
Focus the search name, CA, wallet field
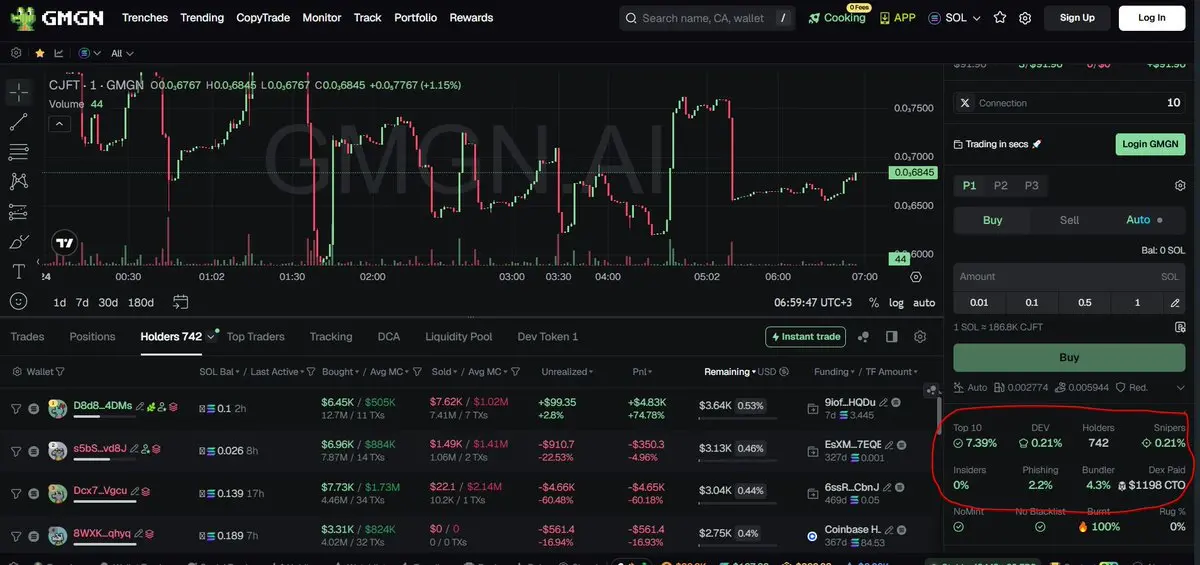point(707,18)
